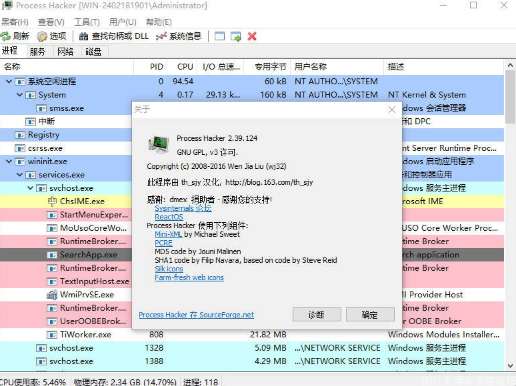
Task: Collapse the System Idle Process (系统空闲进程) tree node
Action: (9, 81)
